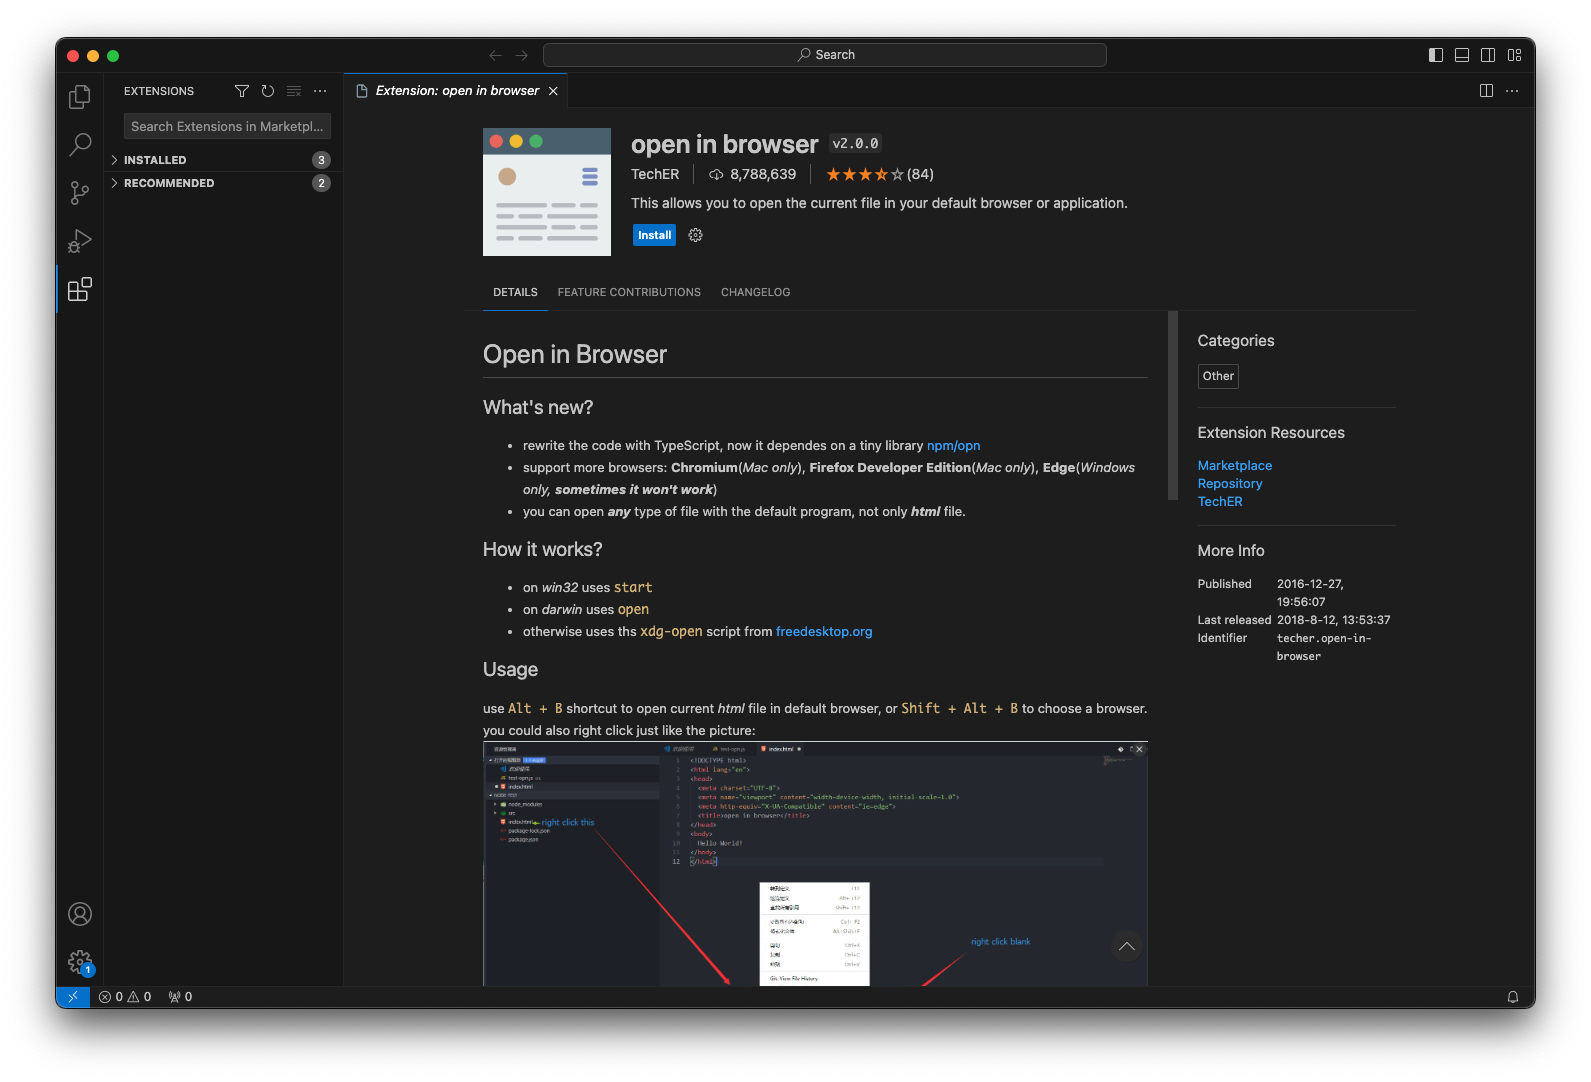Open the Search view in activity bar
Image resolution: width=1591 pixels, height=1082 pixels.
click(x=80, y=145)
